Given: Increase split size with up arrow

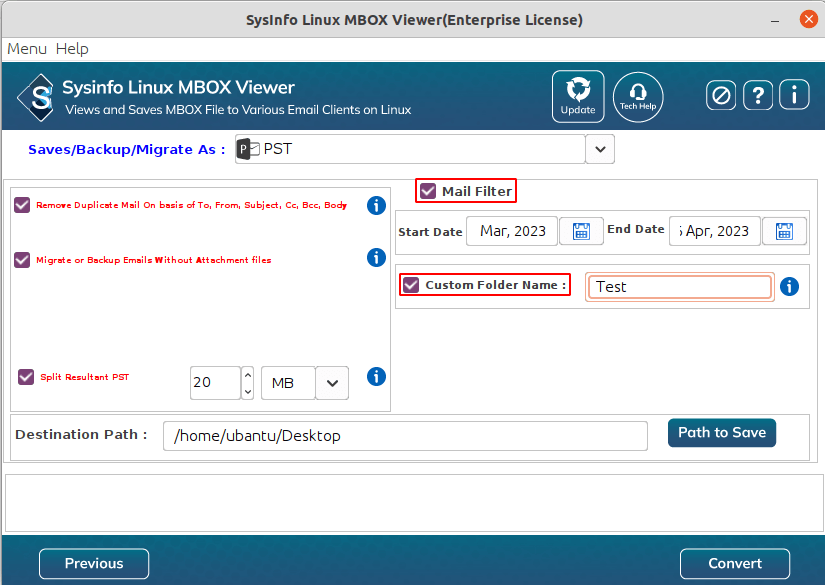Looking at the screenshot, I should (248, 375).
